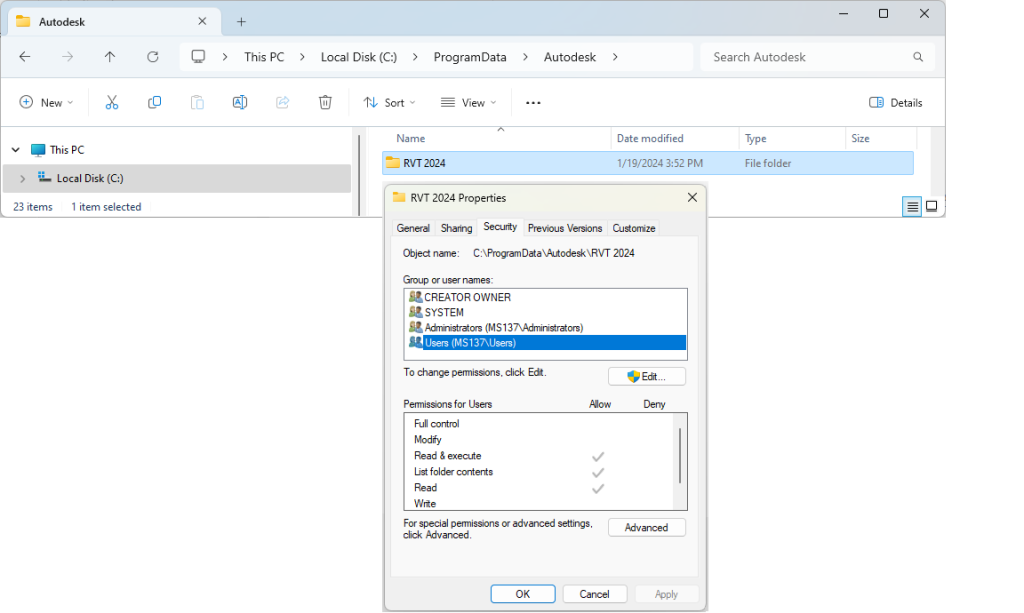
Task: Switch to details list view icon
Action: coord(912,207)
